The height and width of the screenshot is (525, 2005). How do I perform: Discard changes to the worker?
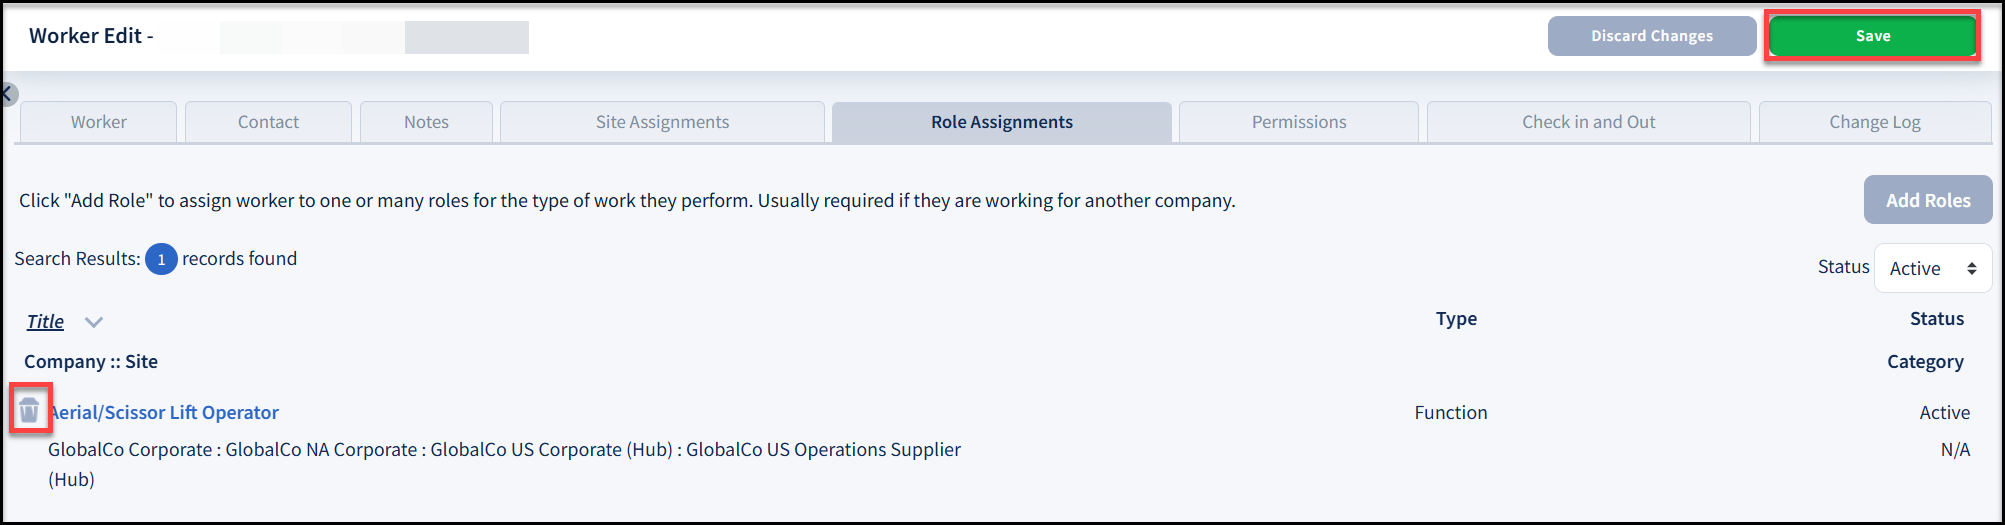click(1651, 36)
